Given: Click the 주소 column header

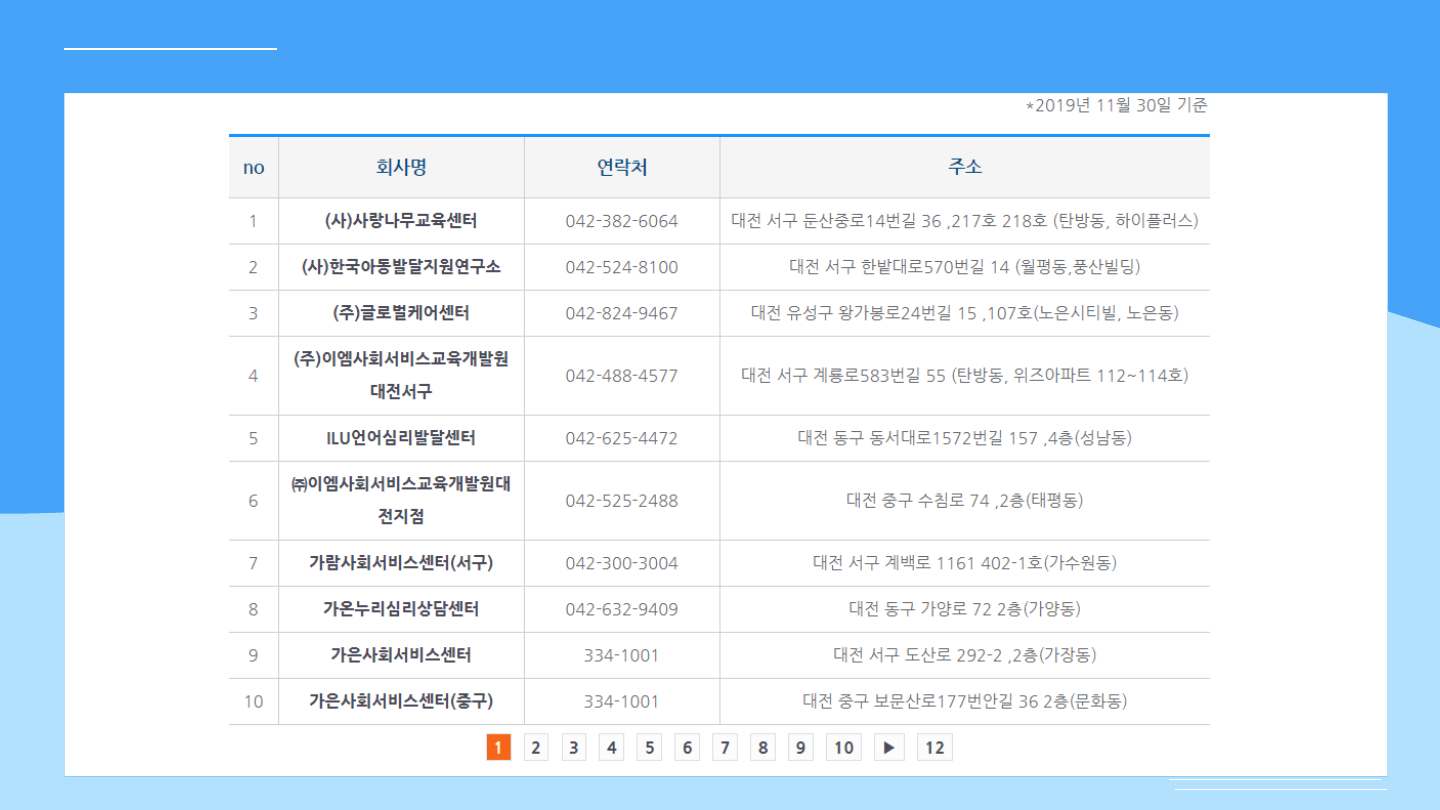Looking at the screenshot, I should pyautogui.click(x=964, y=167).
